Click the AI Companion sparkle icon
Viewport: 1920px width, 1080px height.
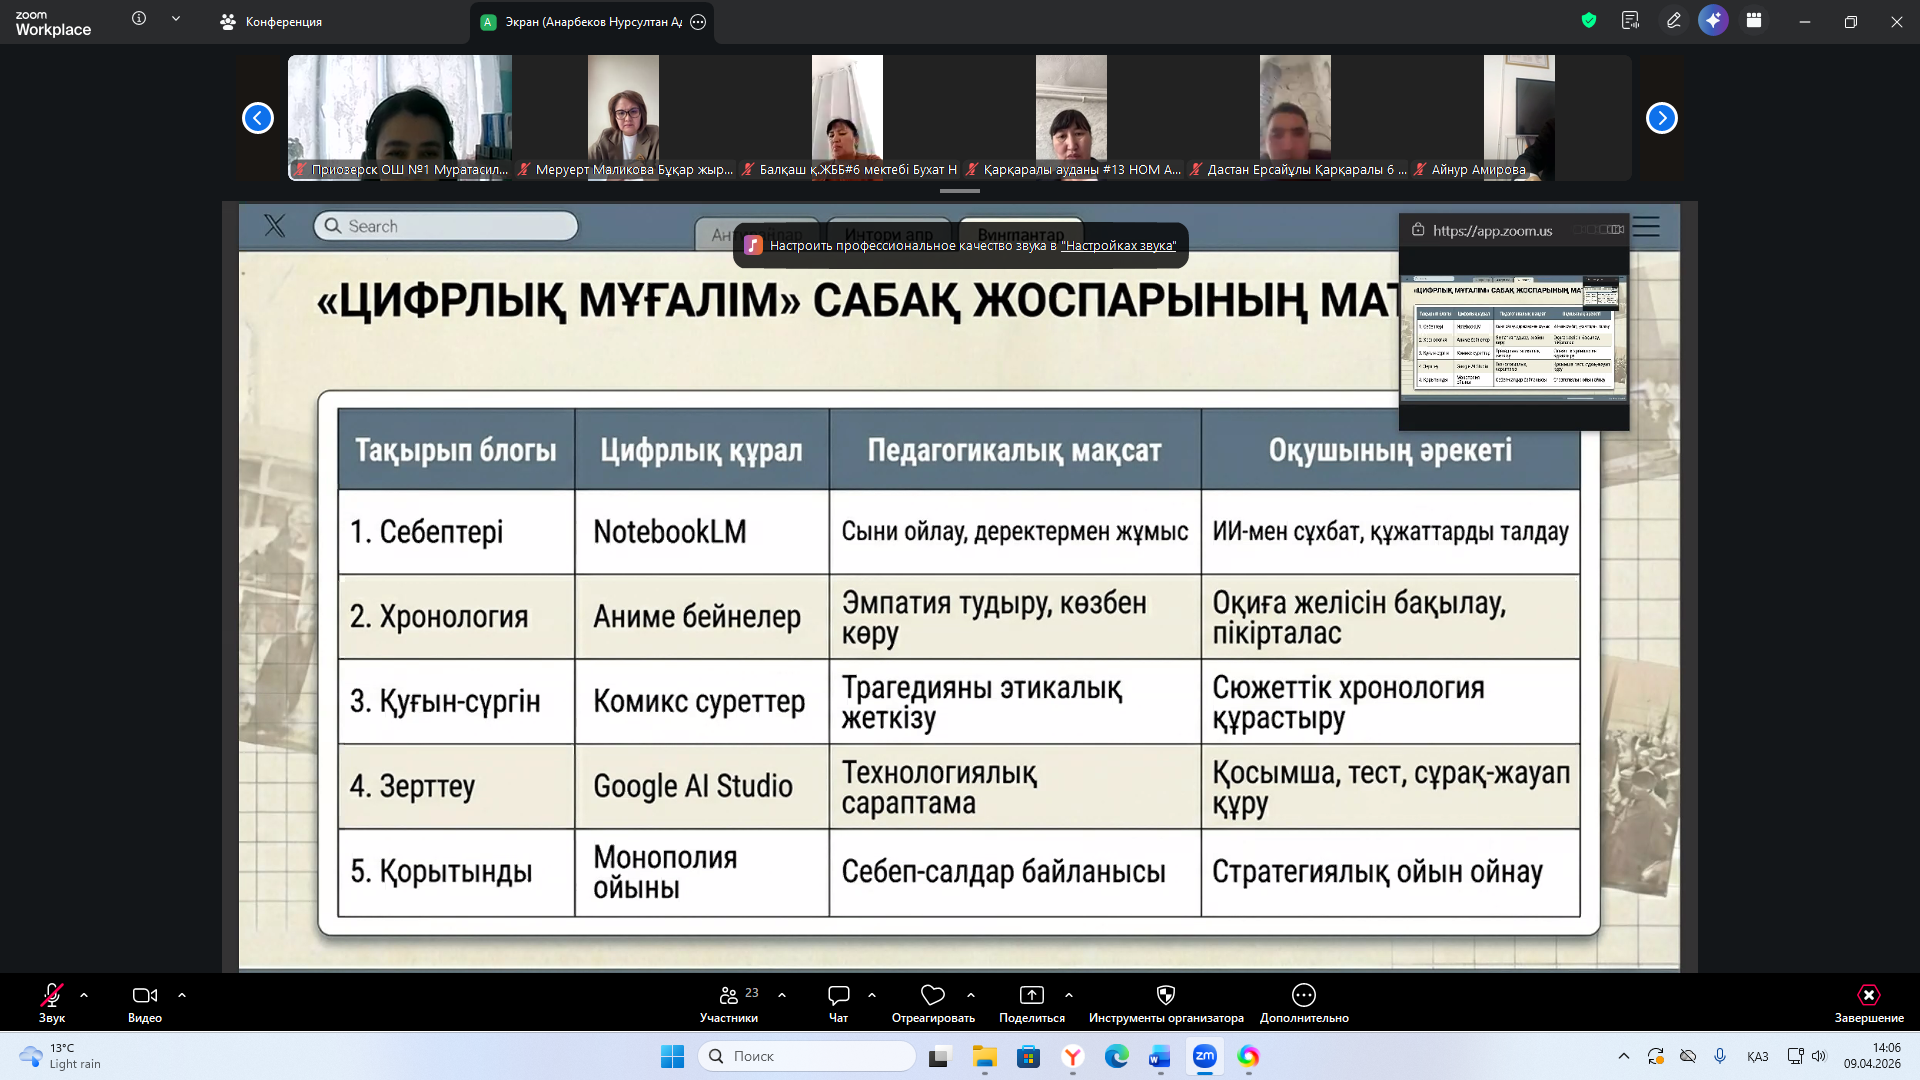click(x=1713, y=21)
